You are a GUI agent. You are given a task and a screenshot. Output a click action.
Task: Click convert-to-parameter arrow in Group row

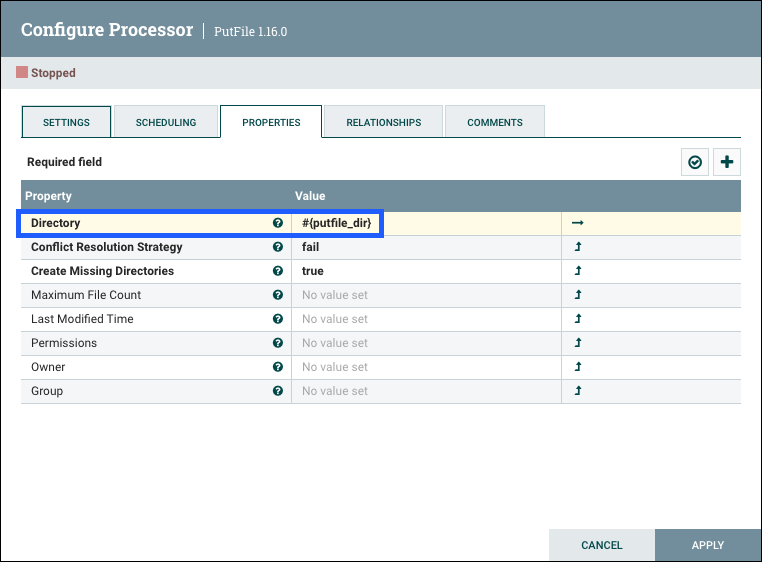click(x=578, y=391)
